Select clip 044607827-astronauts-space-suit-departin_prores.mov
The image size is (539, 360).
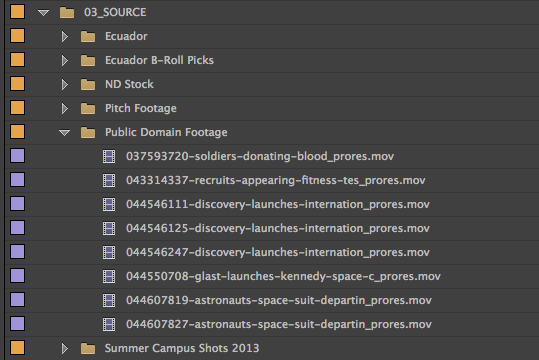tap(279, 325)
